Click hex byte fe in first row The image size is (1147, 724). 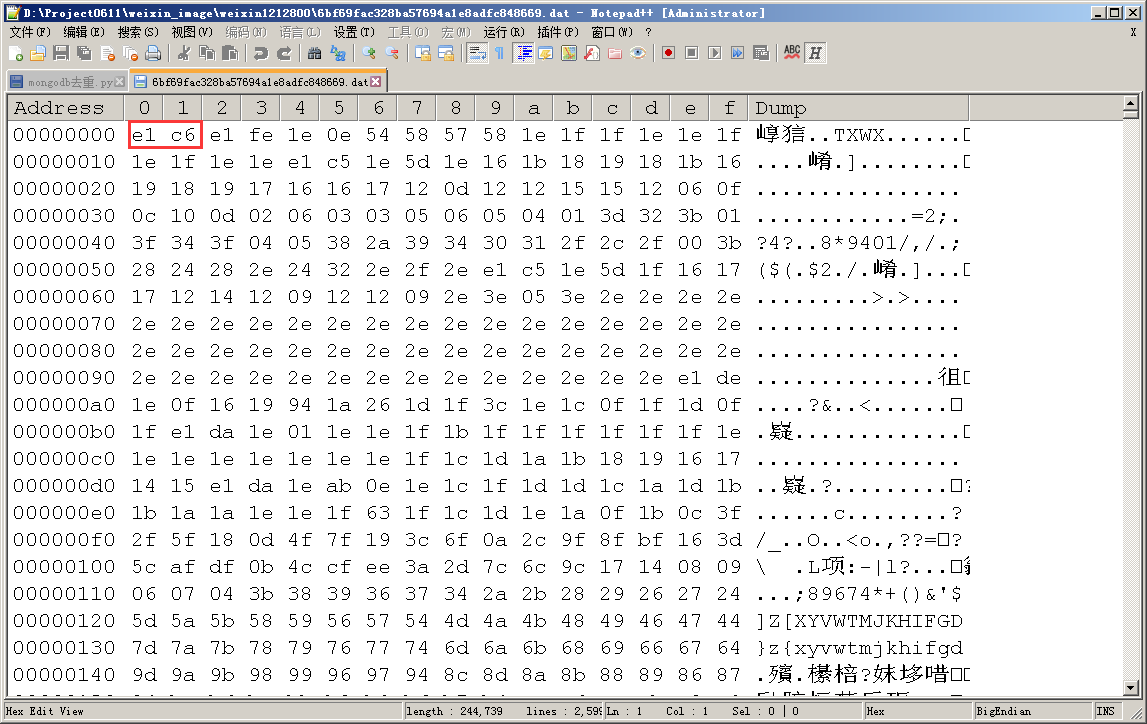point(260,135)
